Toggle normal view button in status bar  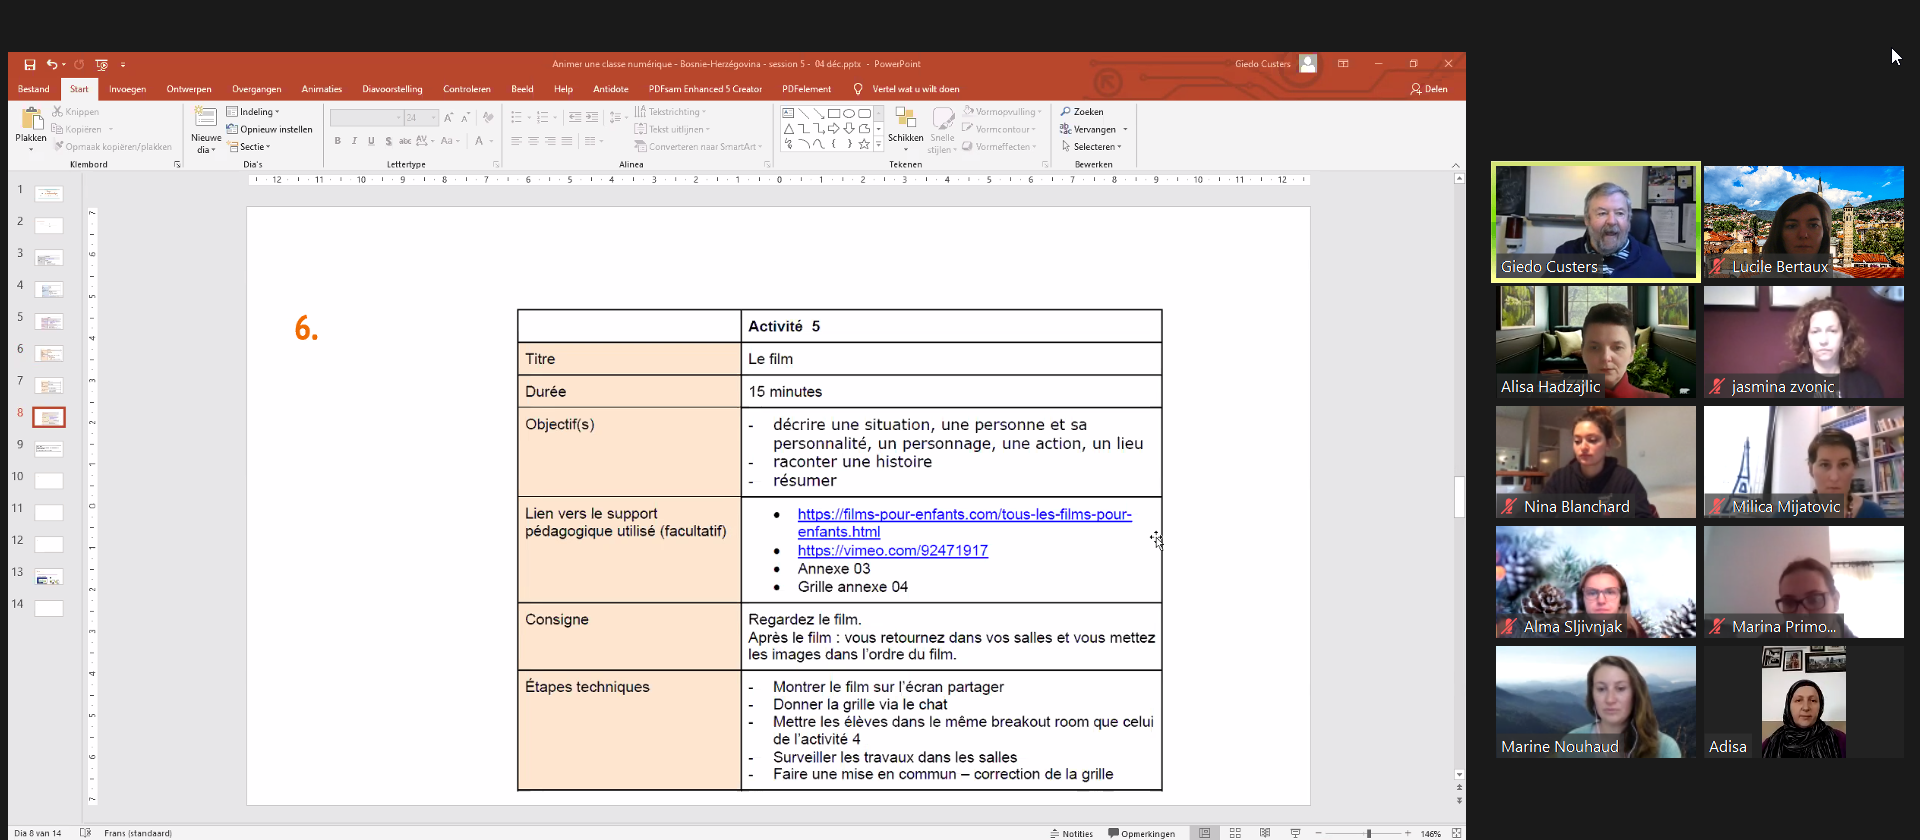1205,833
